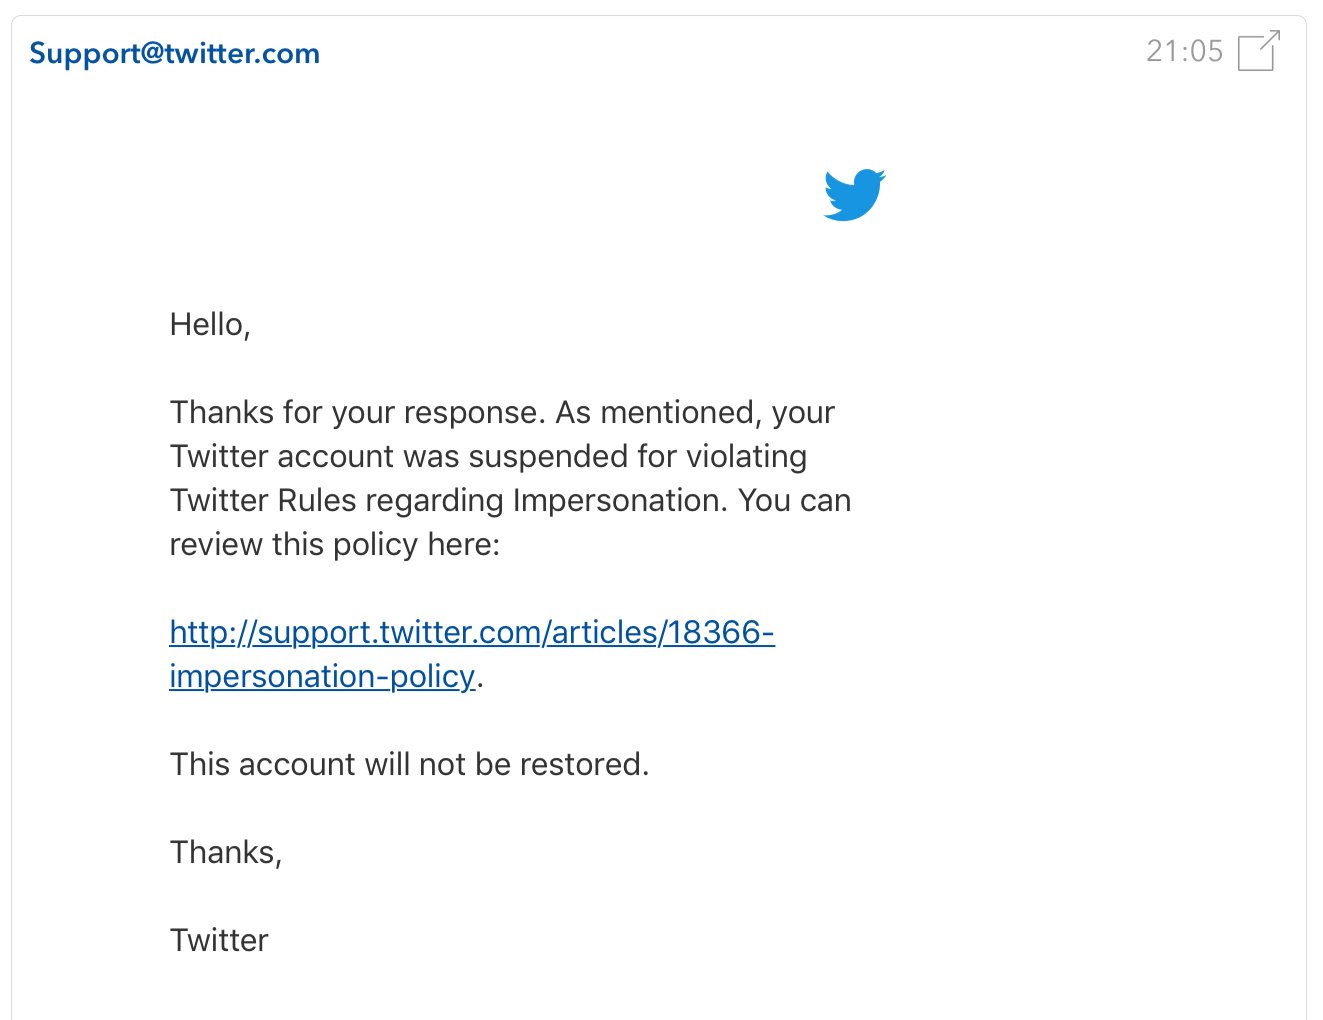Click the "review this policy here:" line
This screenshot has height=1020, width=1323.
[334, 544]
